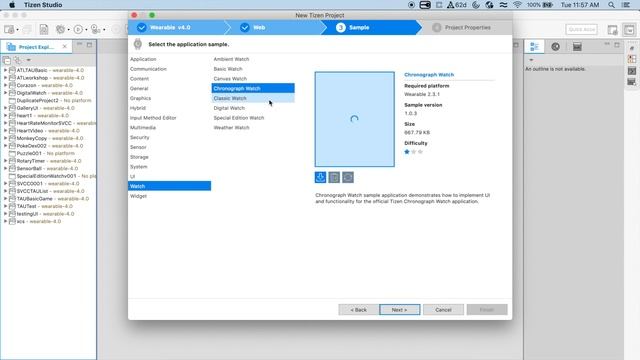Click the Run play icon in the main toolbar
Screen dimensions: 640x360
point(78,29)
